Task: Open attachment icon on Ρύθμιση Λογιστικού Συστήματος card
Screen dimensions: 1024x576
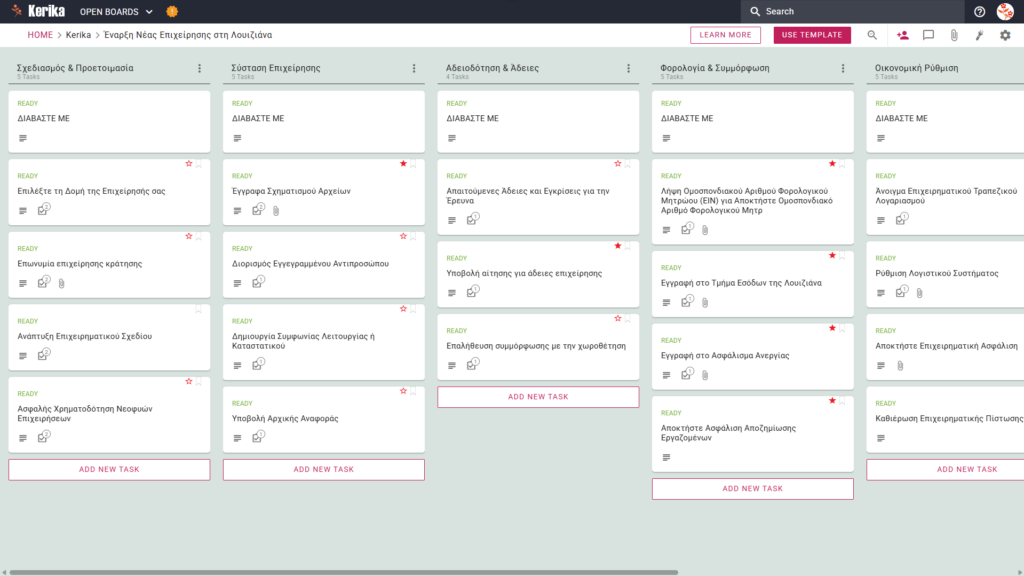Action: click(x=920, y=293)
